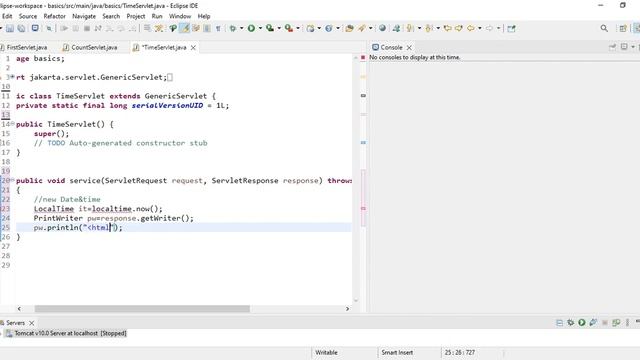This screenshot has width=640, height=360.
Task: Click the Pin Editor toolbar icon
Action: (511, 28)
